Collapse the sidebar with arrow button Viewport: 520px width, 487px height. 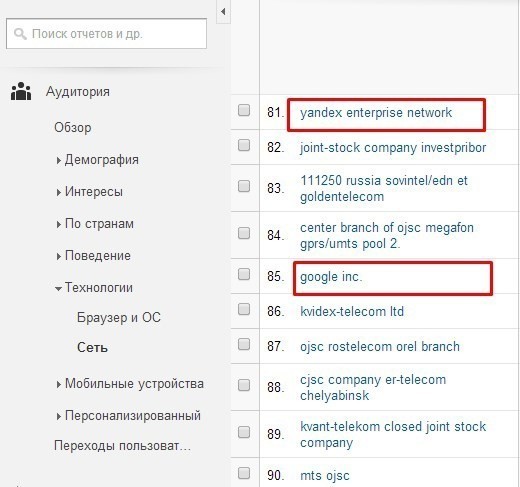[223, 12]
